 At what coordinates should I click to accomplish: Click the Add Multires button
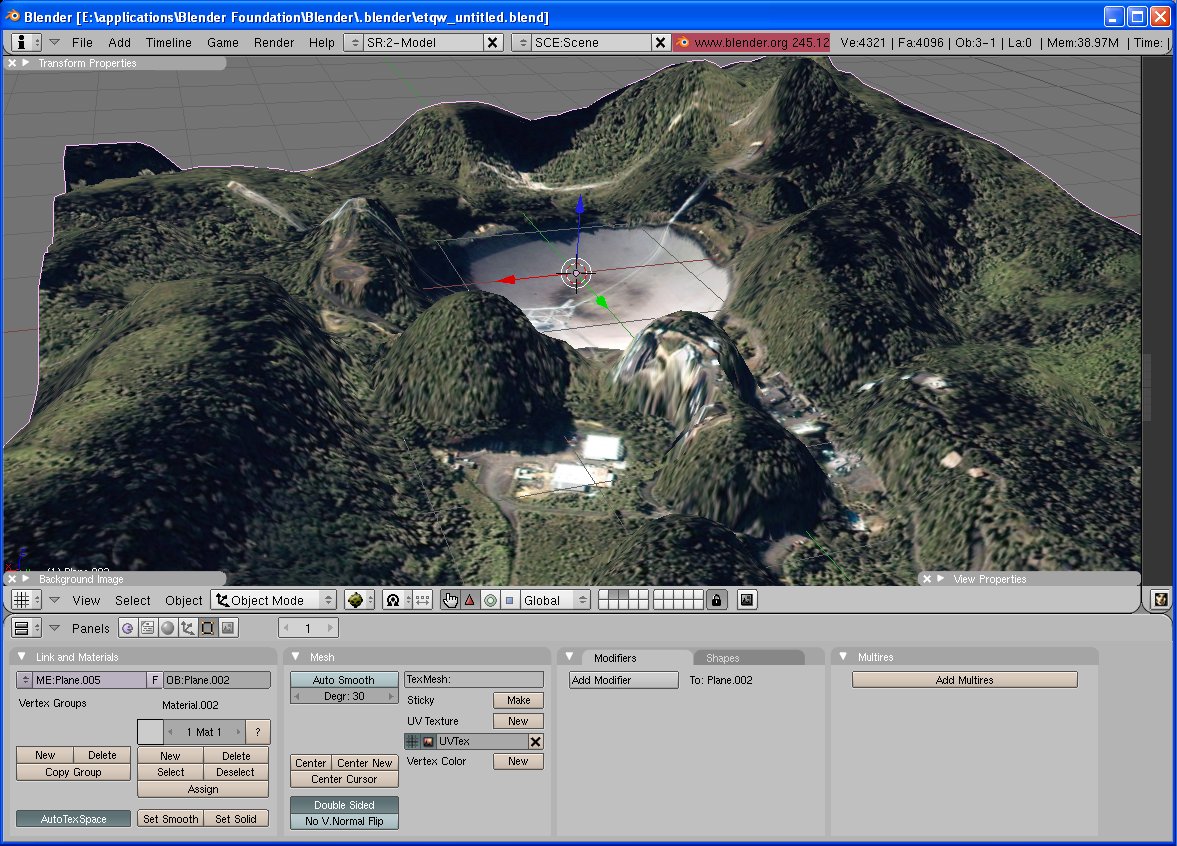(x=964, y=680)
